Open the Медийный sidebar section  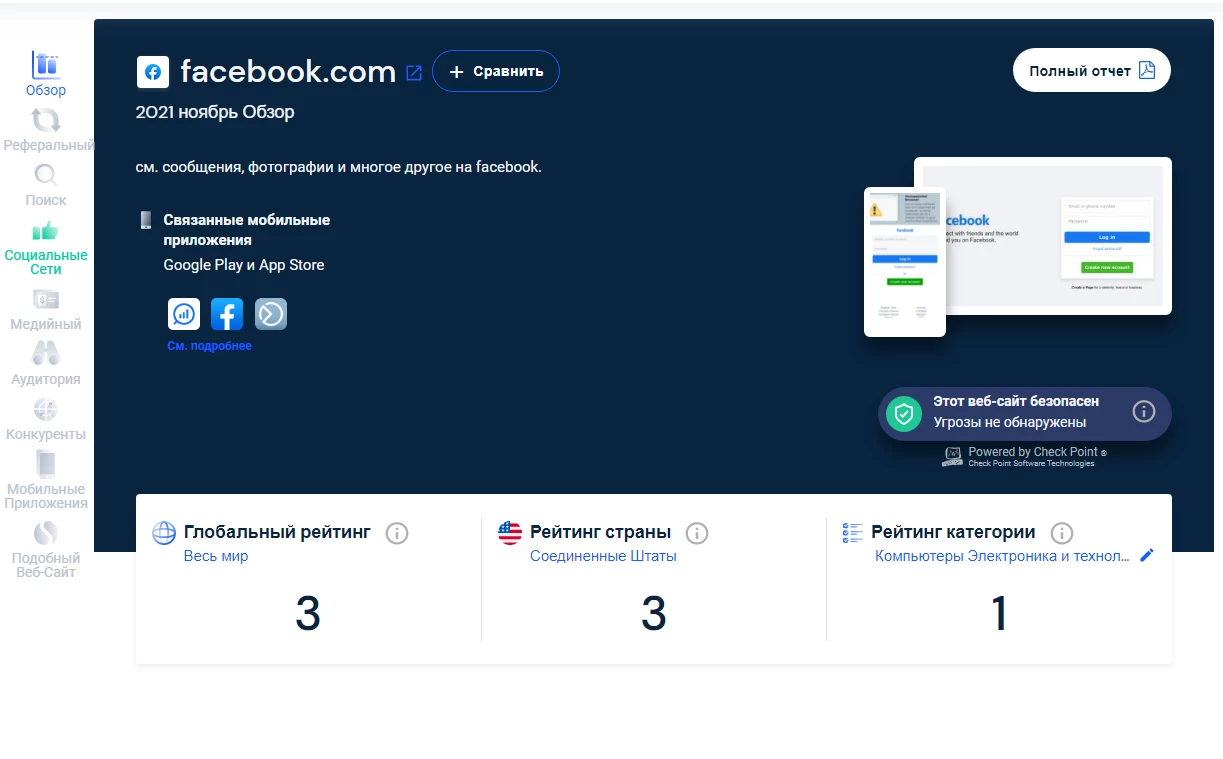(46, 309)
